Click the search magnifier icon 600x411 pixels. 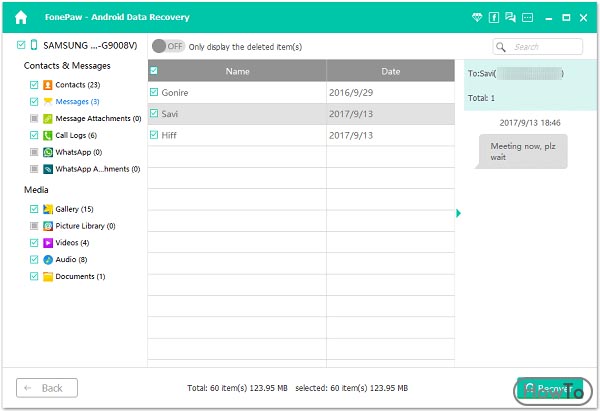point(501,47)
